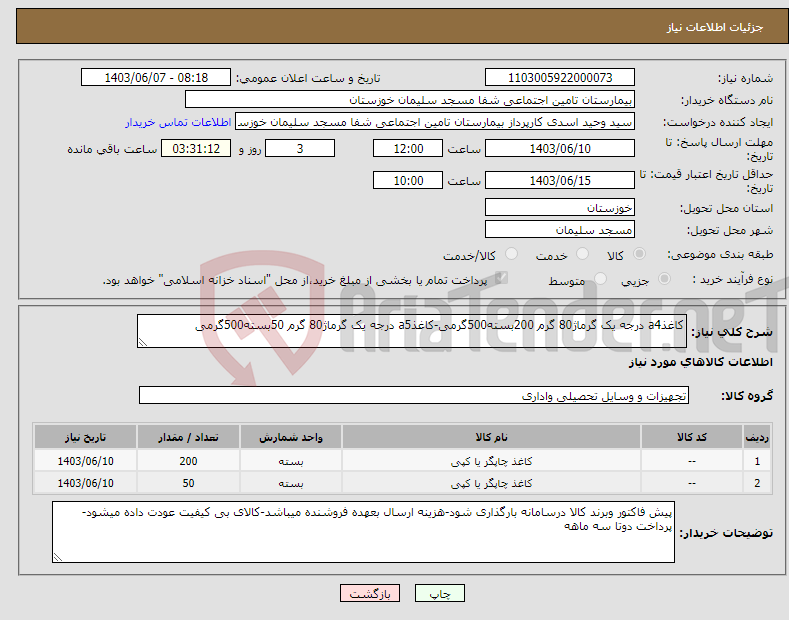Click the کد کالا column header

pos(692,437)
